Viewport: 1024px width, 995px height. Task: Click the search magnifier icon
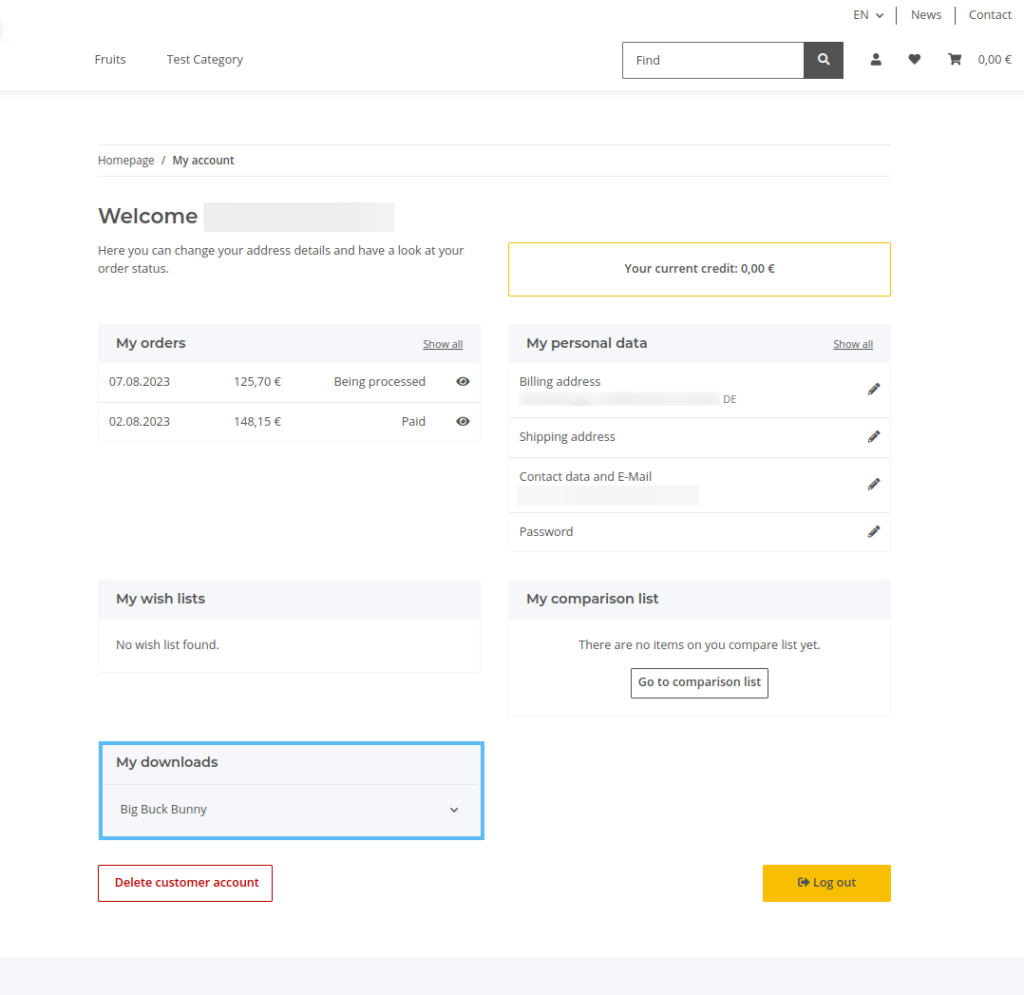(x=822, y=60)
